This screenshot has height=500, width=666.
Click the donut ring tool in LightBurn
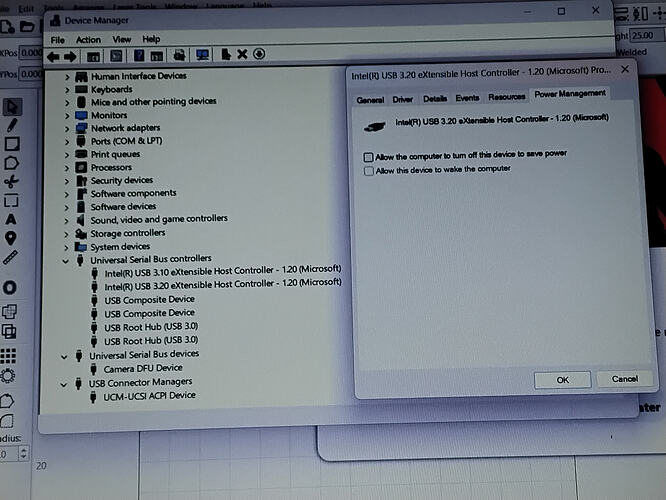(9, 288)
